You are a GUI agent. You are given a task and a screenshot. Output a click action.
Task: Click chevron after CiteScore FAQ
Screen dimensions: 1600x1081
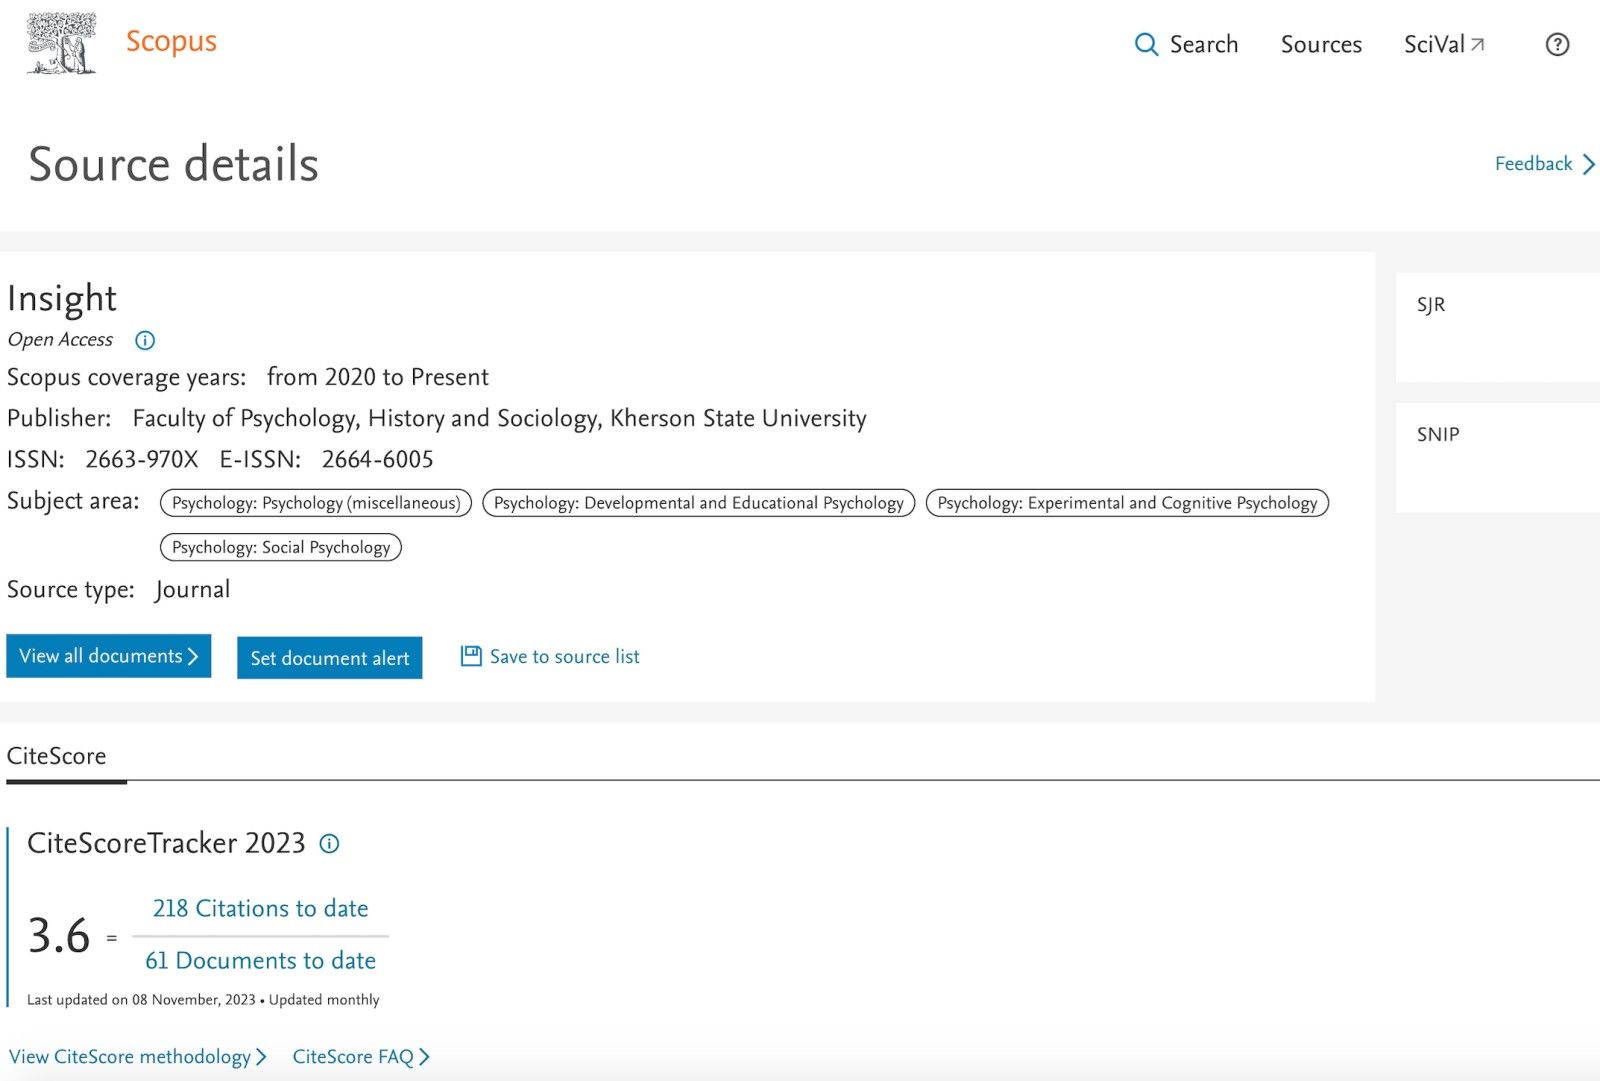point(424,1057)
